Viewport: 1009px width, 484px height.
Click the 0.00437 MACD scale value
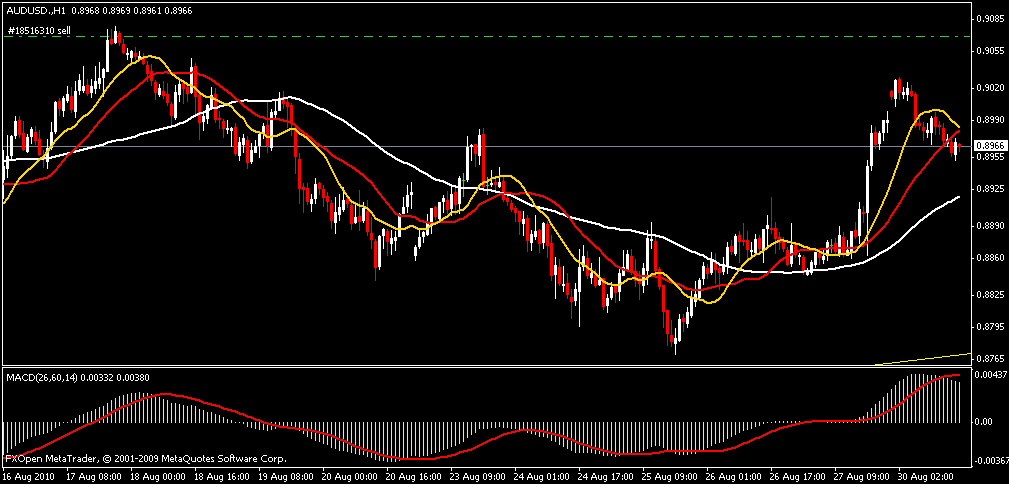pyautogui.click(x=992, y=374)
